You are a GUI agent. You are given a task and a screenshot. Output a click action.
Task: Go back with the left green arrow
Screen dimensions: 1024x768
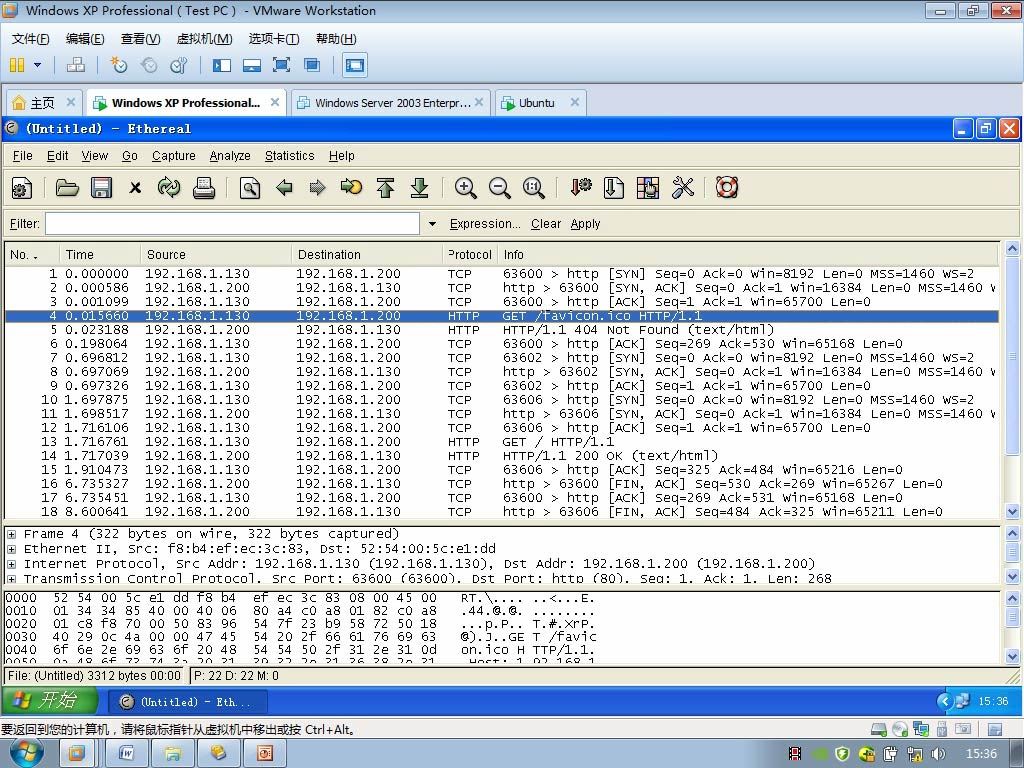284,189
